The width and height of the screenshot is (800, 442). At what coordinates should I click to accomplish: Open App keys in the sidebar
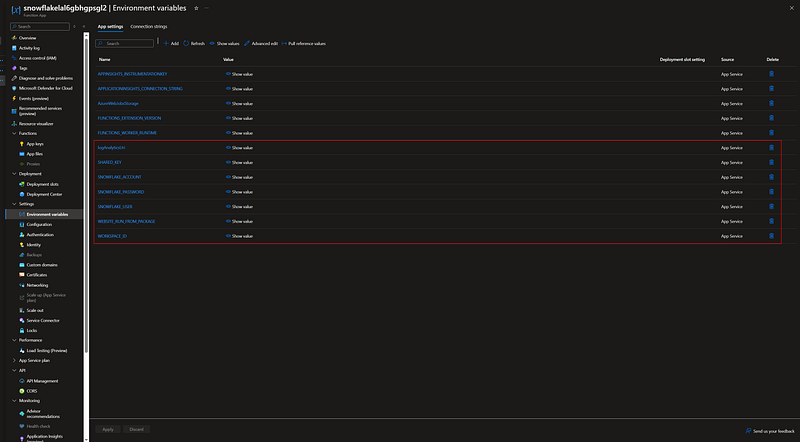point(35,144)
